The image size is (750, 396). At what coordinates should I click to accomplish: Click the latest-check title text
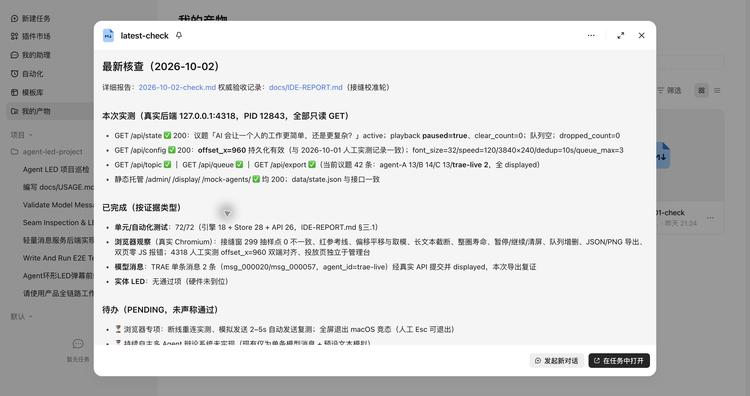(144, 35)
